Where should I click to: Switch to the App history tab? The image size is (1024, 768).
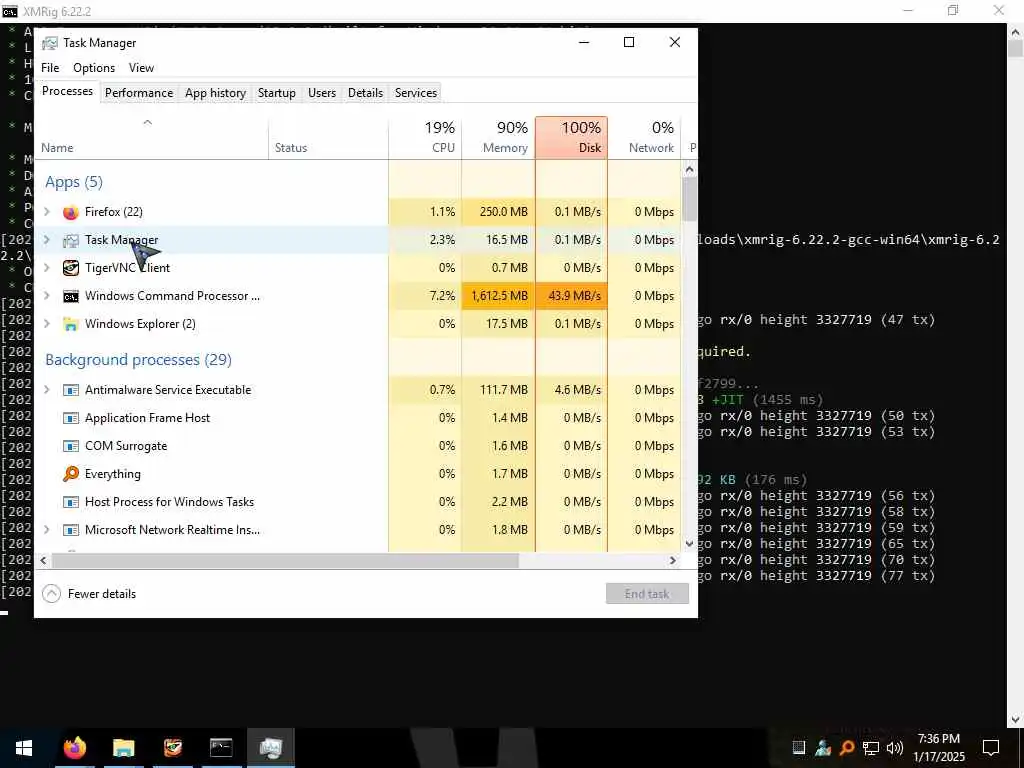click(x=216, y=93)
